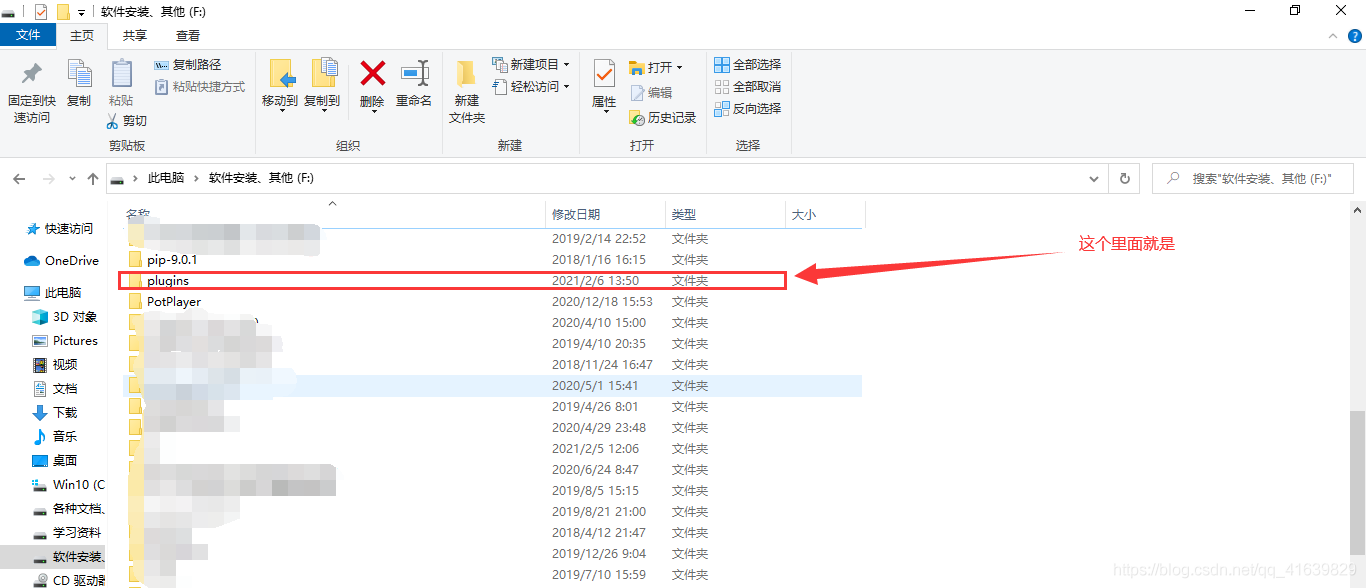
Task: Open Music (音乐) in the sidebar
Action: coord(55,437)
